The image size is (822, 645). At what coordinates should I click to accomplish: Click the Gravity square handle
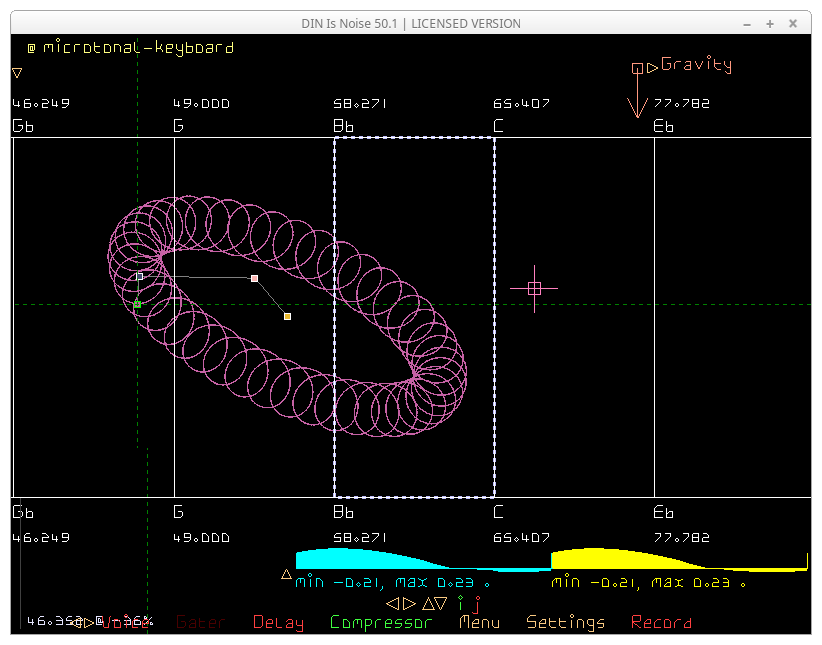point(637,68)
